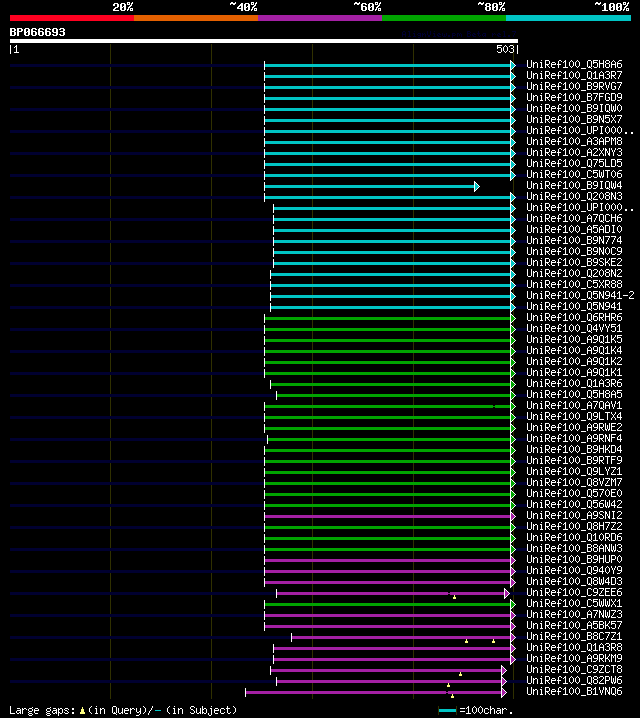The height and width of the screenshot is (718, 640).
Task: Select hit label UniRef100_Q4VY51
Action: pyautogui.click(x=574, y=328)
